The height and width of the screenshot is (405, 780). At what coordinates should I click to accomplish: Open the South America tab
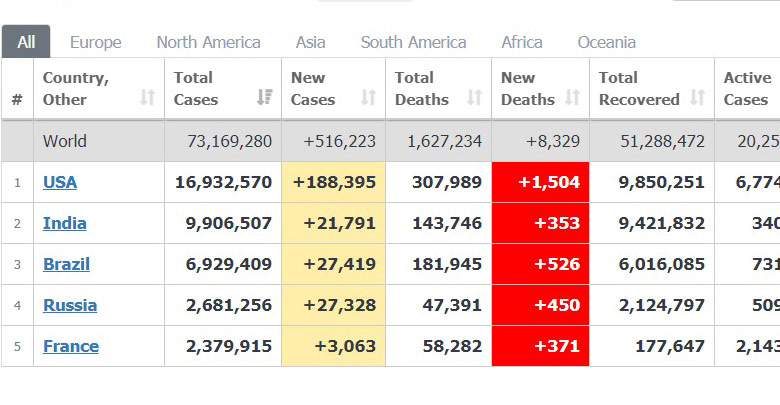tap(413, 42)
